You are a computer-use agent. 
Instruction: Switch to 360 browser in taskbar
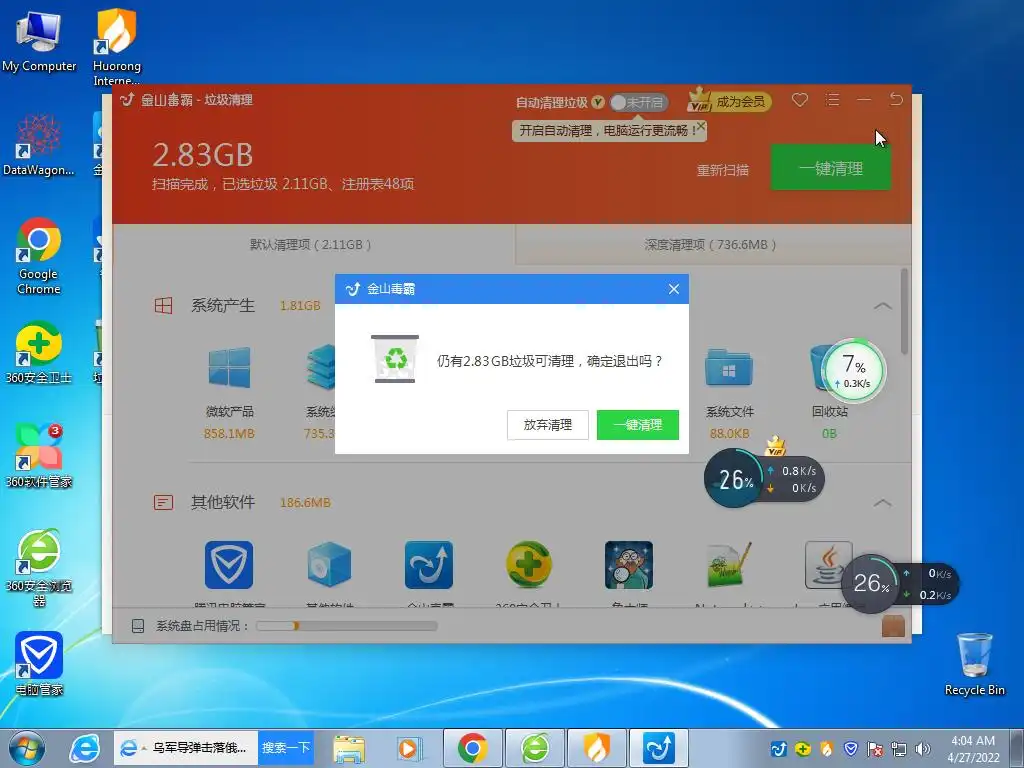[x=535, y=748]
